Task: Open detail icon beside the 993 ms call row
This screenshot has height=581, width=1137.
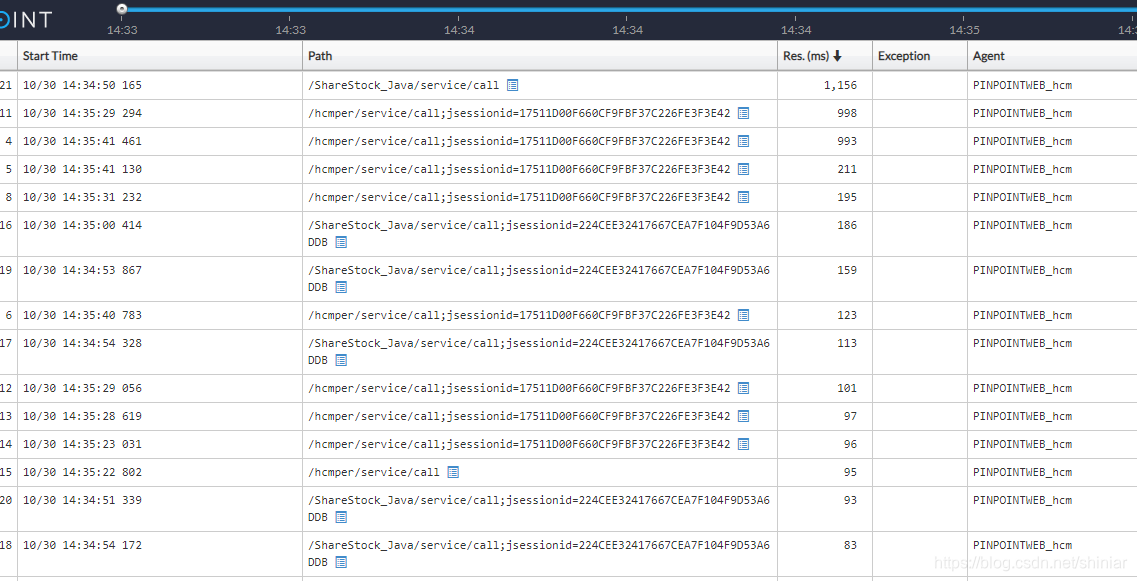Action: tap(742, 141)
